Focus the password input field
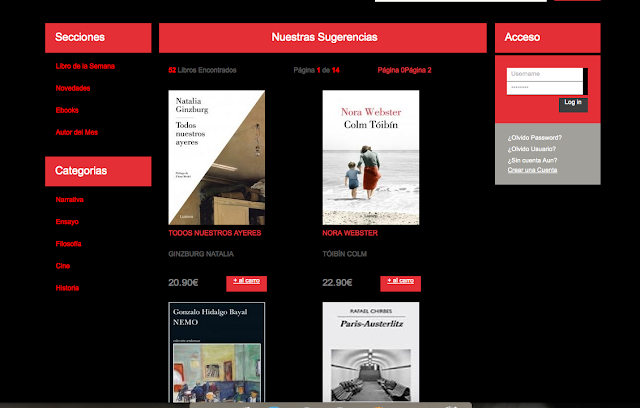 point(544,88)
